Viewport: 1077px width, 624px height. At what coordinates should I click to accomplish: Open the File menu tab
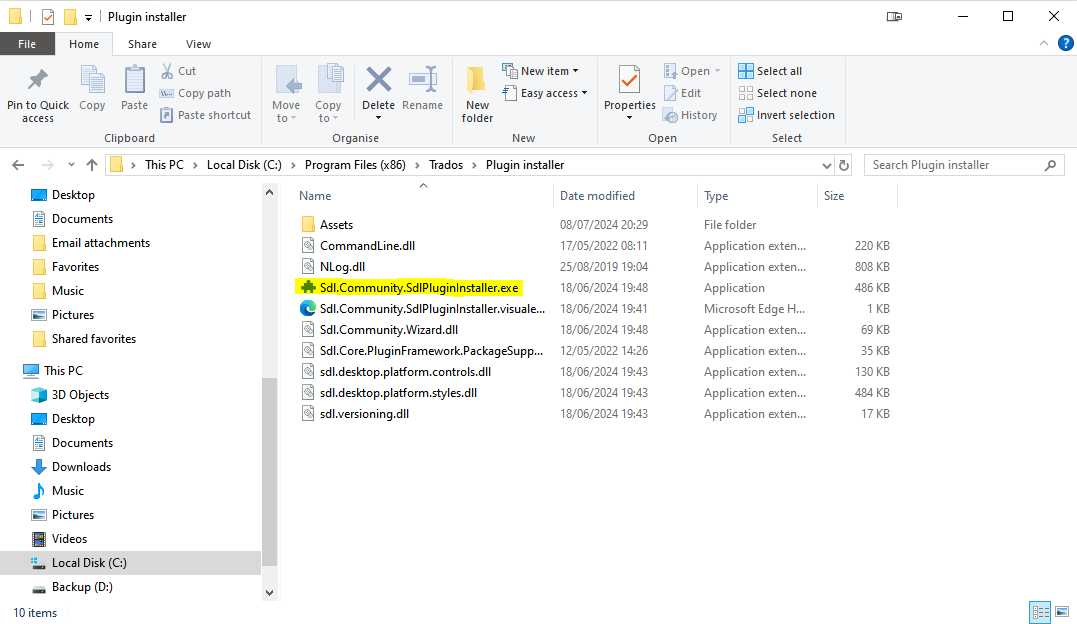[27, 44]
